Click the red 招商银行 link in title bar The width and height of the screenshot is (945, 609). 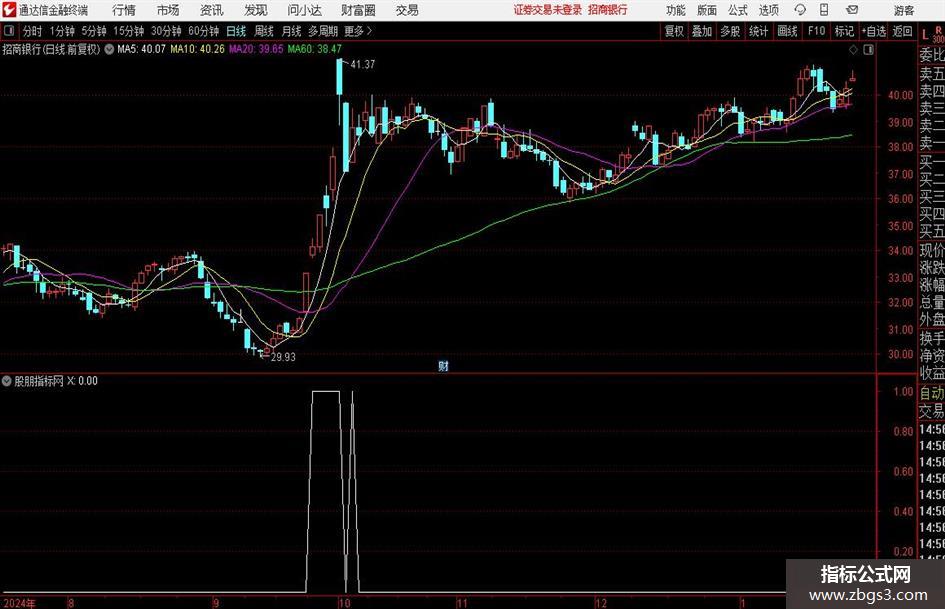click(x=608, y=10)
